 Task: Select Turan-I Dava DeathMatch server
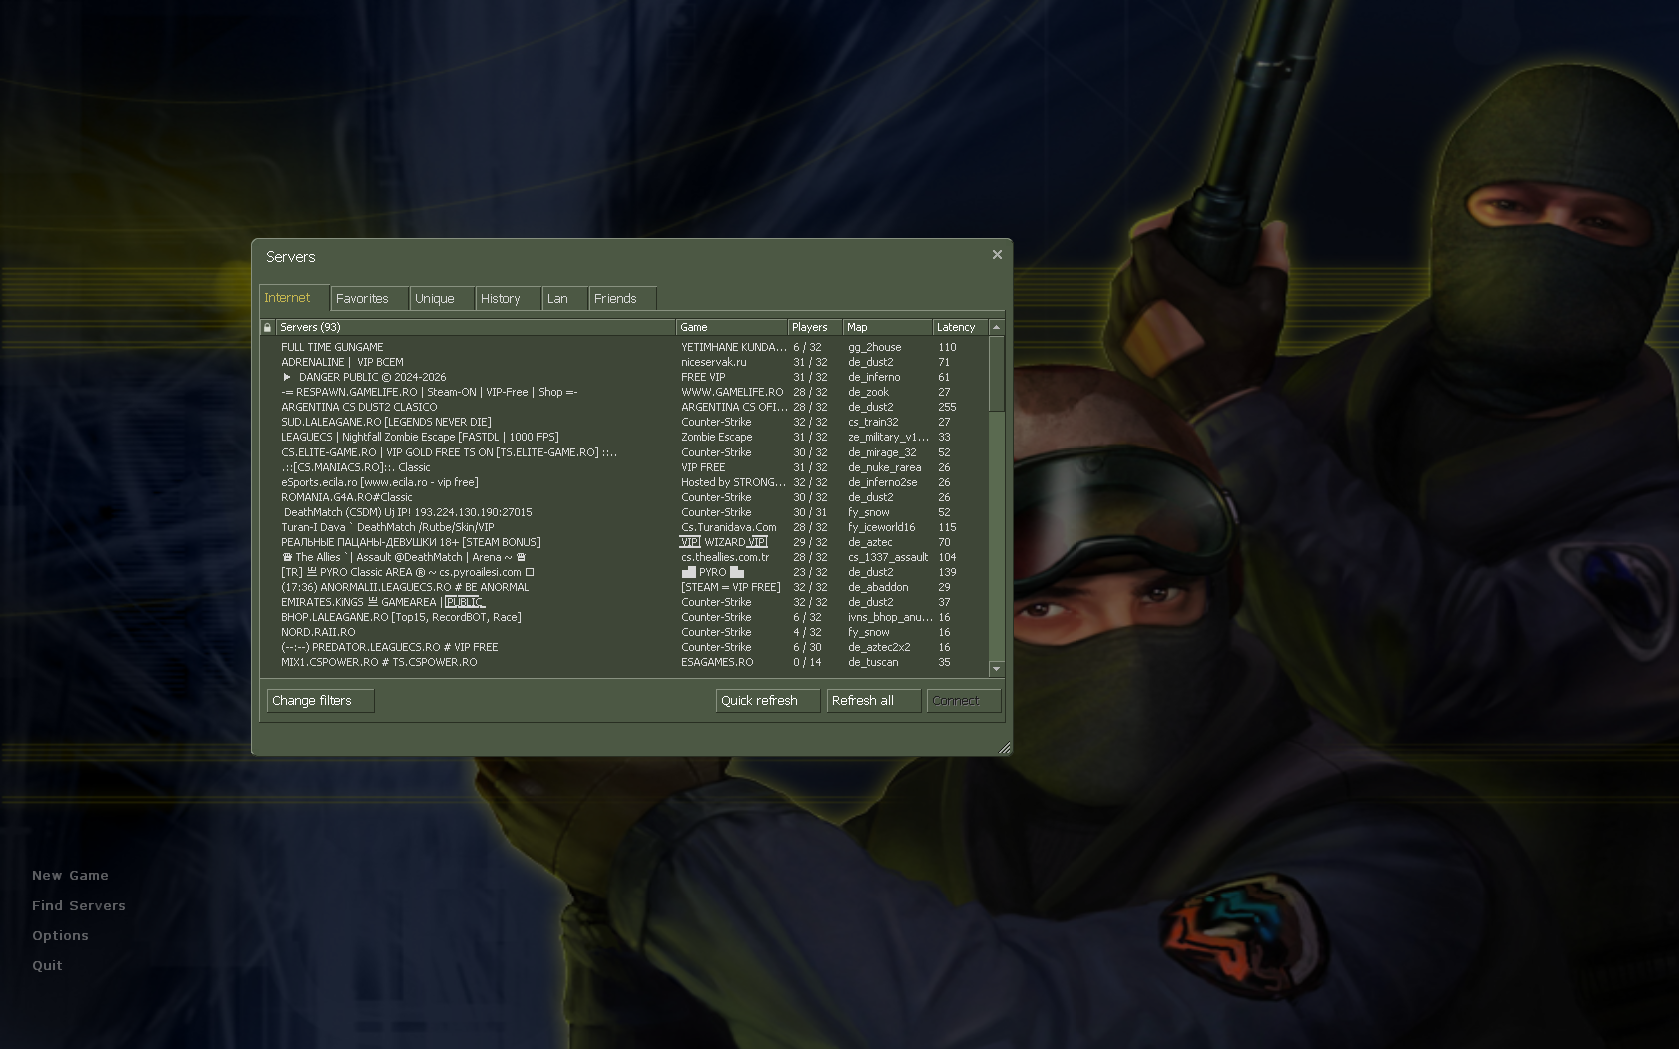pyautogui.click(x=624, y=527)
